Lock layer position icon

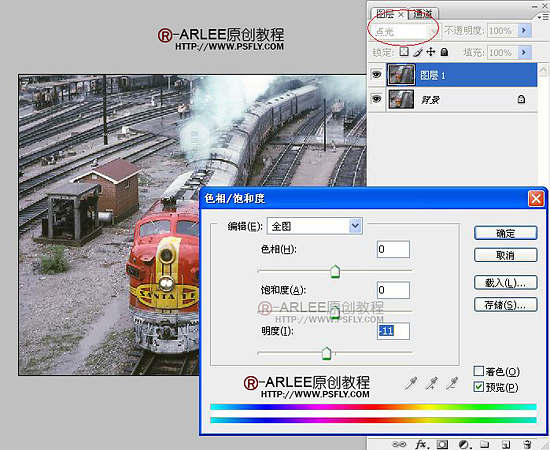pos(431,52)
